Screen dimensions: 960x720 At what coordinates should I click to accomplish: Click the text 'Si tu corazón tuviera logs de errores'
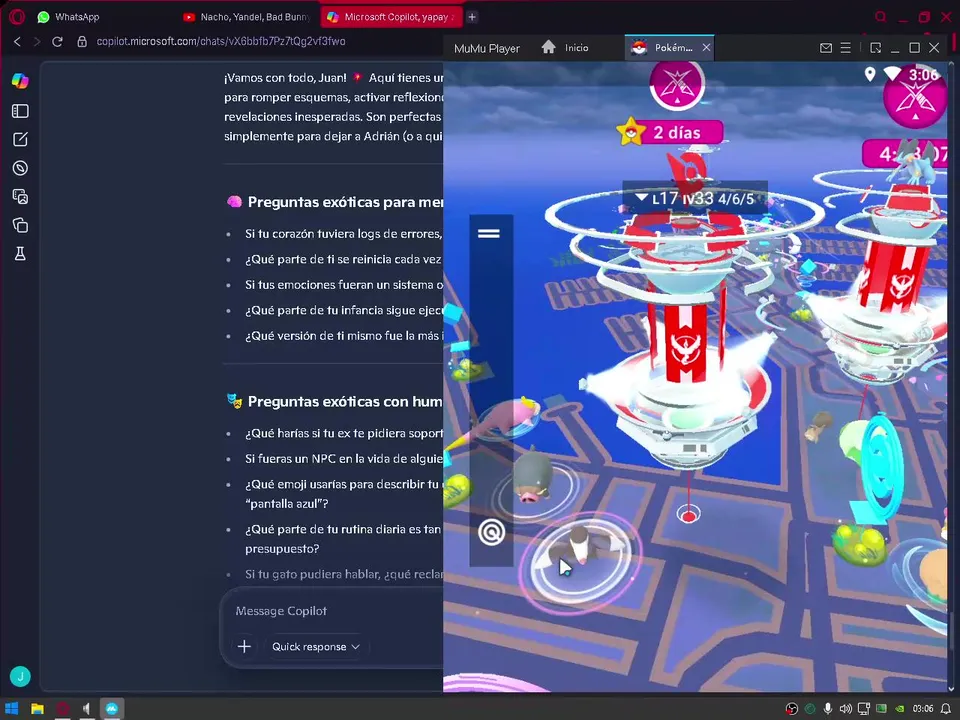click(x=343, y=234)
